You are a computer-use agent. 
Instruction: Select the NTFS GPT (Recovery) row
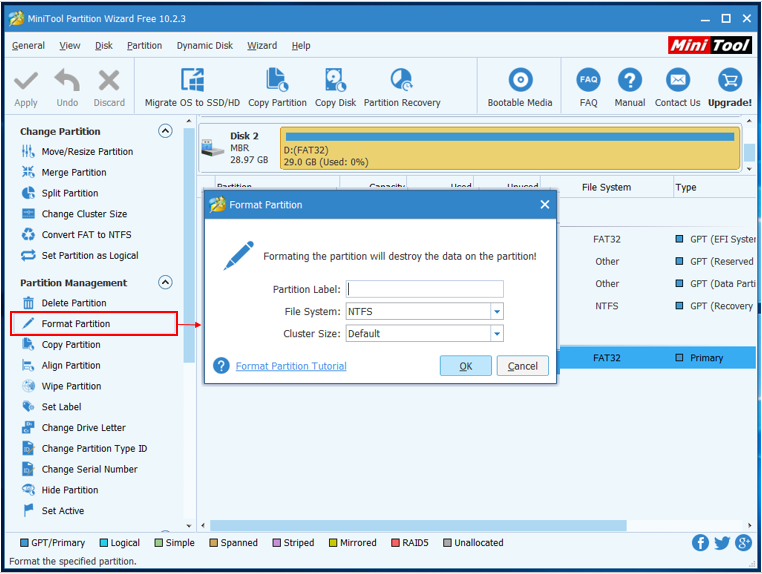(658, 306)
